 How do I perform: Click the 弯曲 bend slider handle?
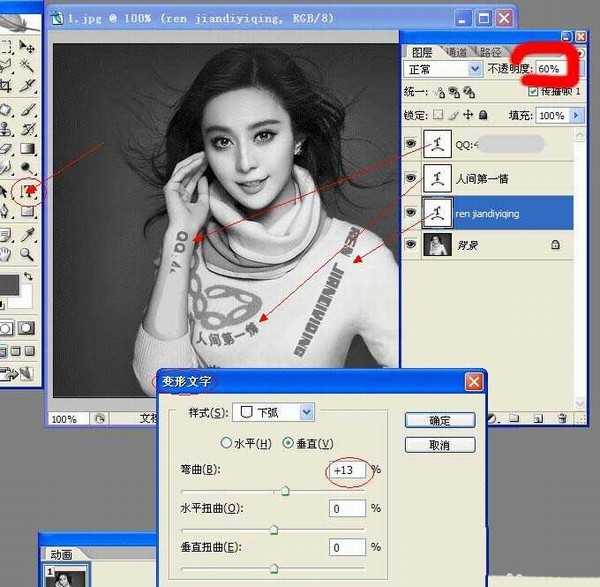click(285, 491)
